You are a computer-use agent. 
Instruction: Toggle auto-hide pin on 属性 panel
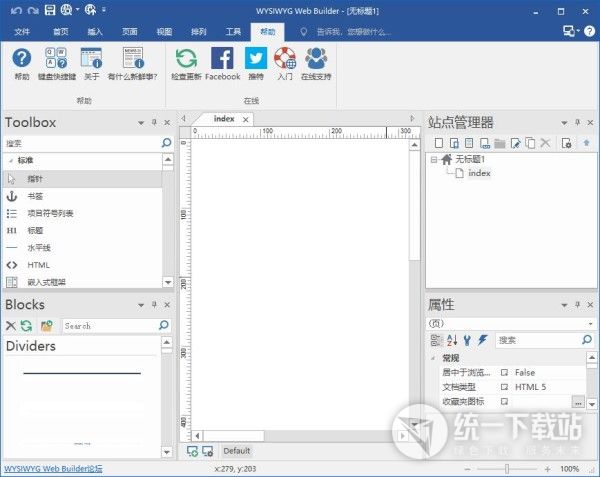575,305
